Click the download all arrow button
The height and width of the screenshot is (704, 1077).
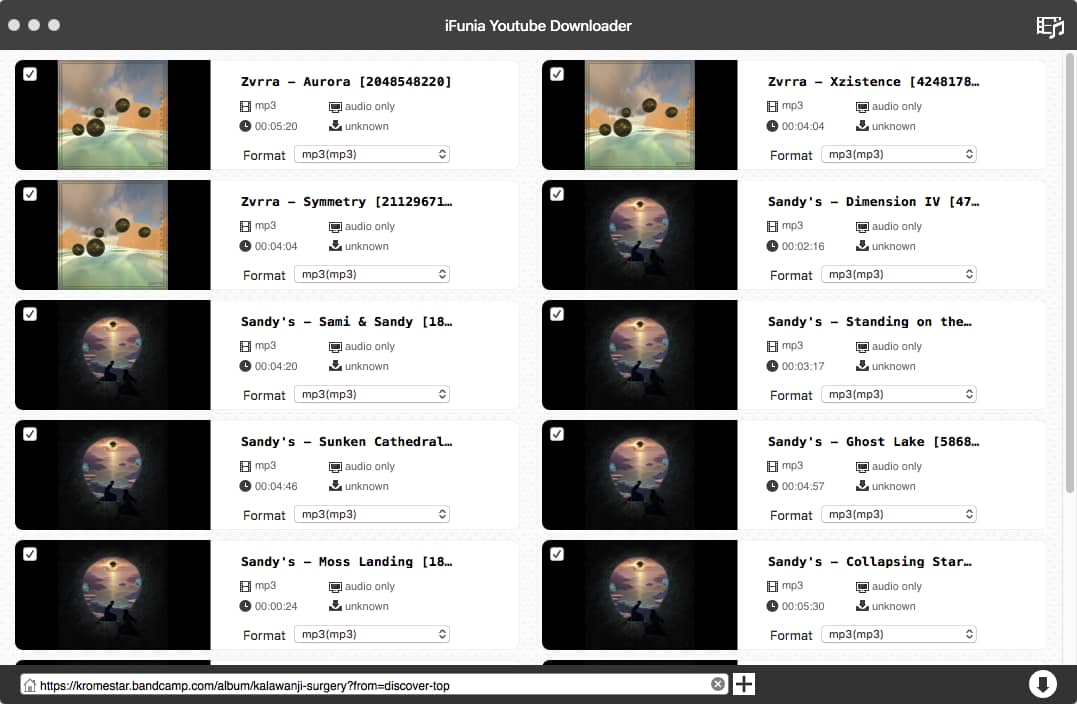click(1042, 684)
